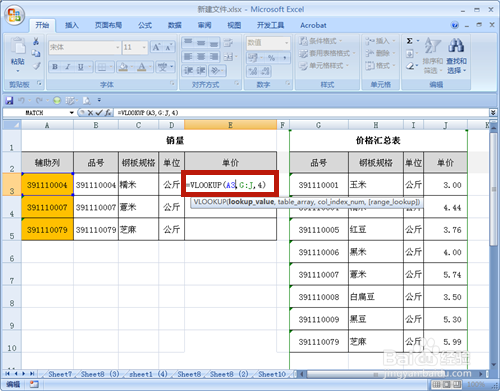Image resolution: width=500 pixels, height=391 pixels.
Task: Open Format (格式) button in cells group
Action: tap(379, 66)
